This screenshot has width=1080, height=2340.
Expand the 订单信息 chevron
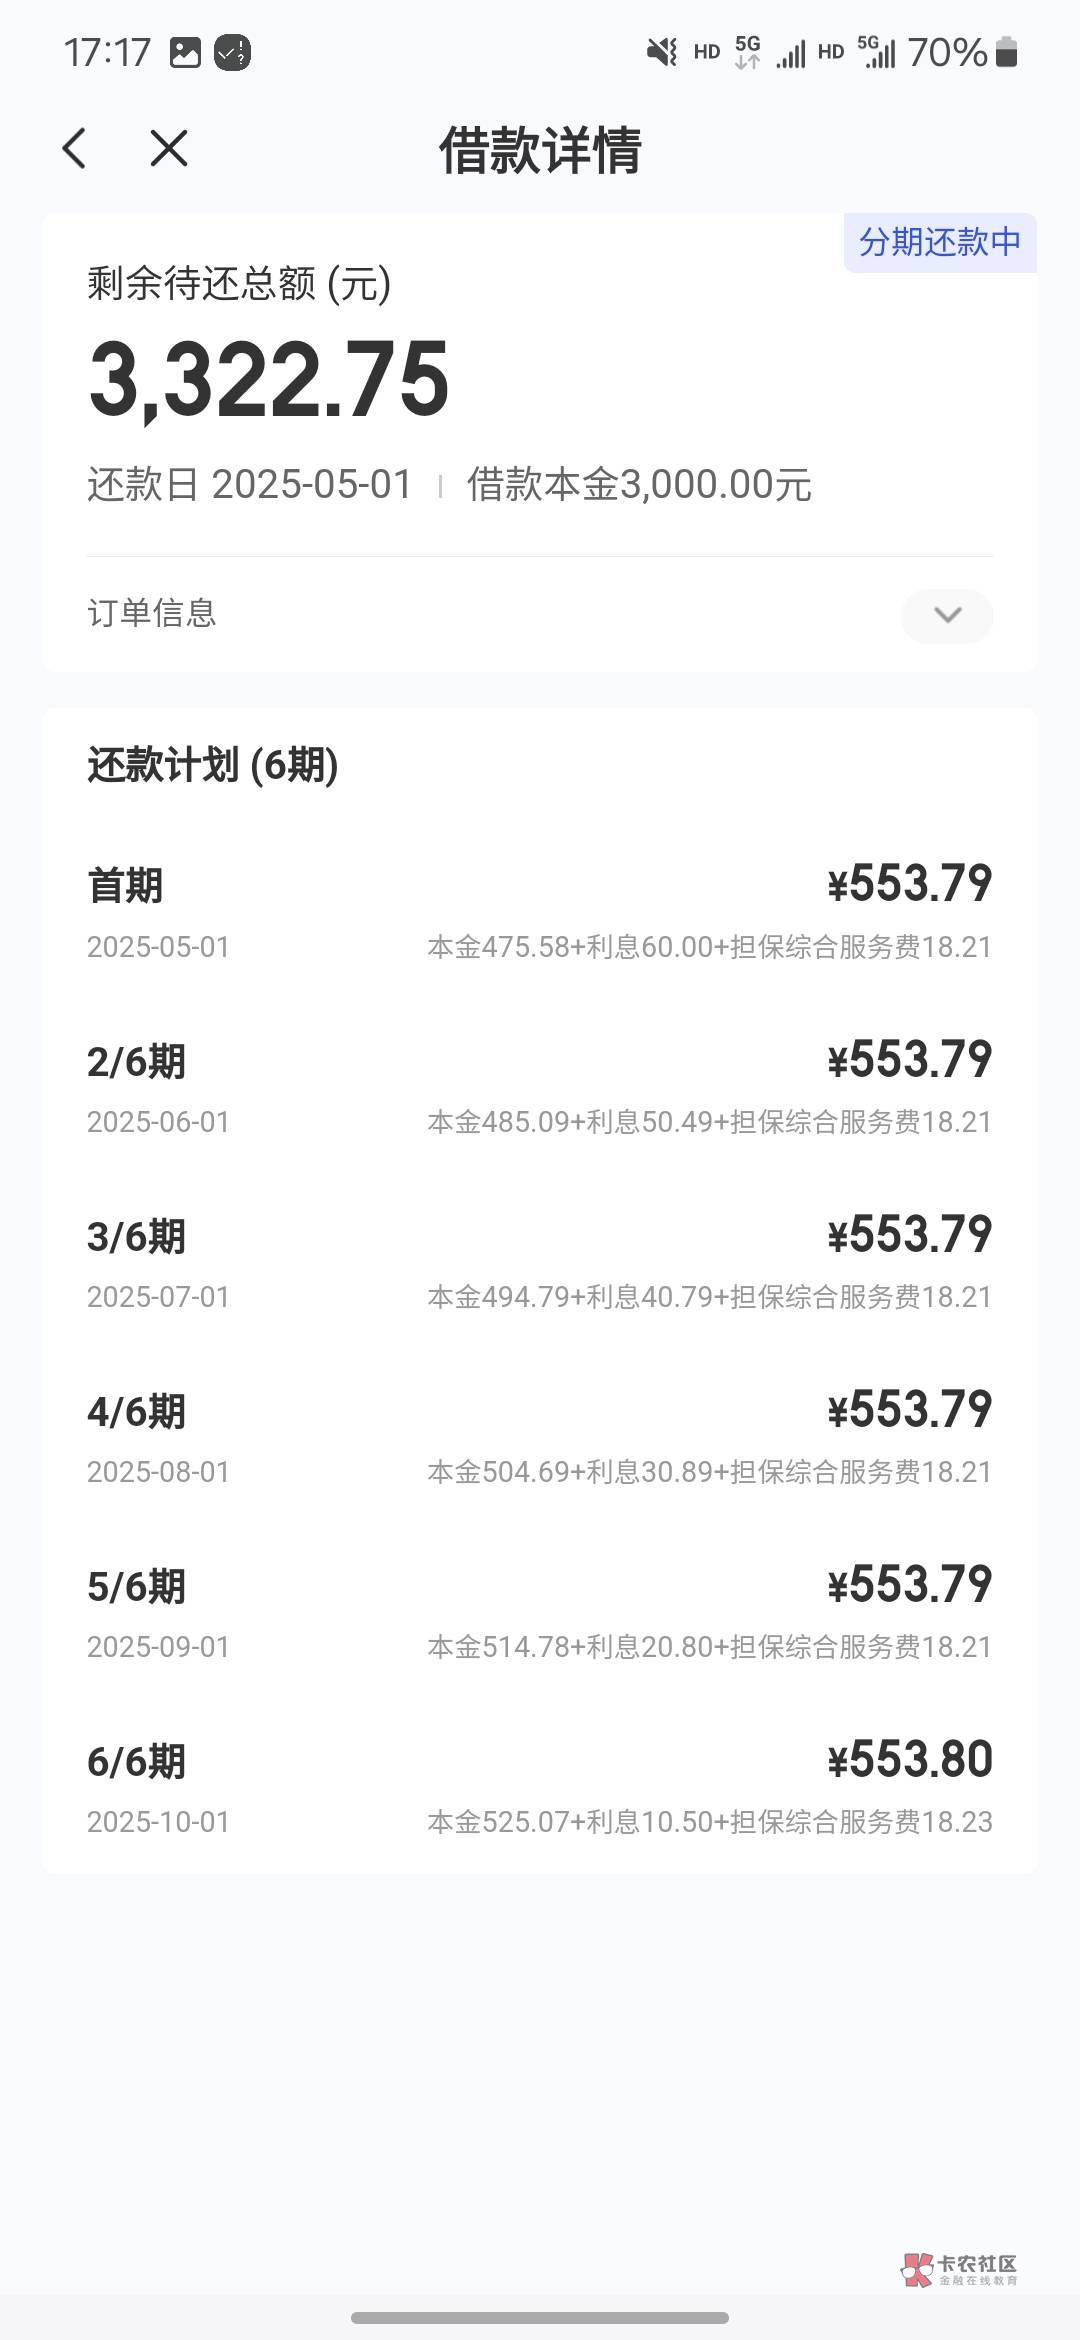pos(946,614)
